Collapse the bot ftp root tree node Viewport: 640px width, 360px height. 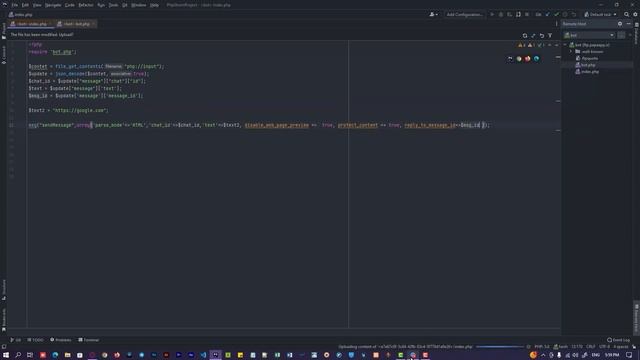(566, 45)
